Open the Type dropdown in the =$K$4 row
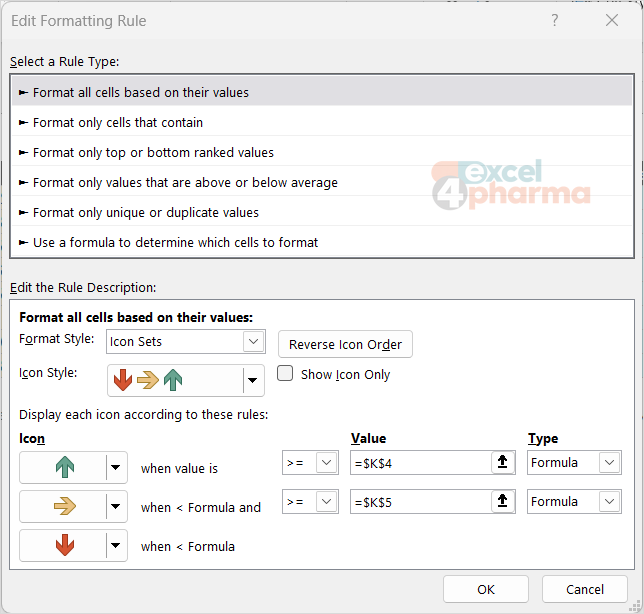Screen dimensions: 644x614 [574, 462]
